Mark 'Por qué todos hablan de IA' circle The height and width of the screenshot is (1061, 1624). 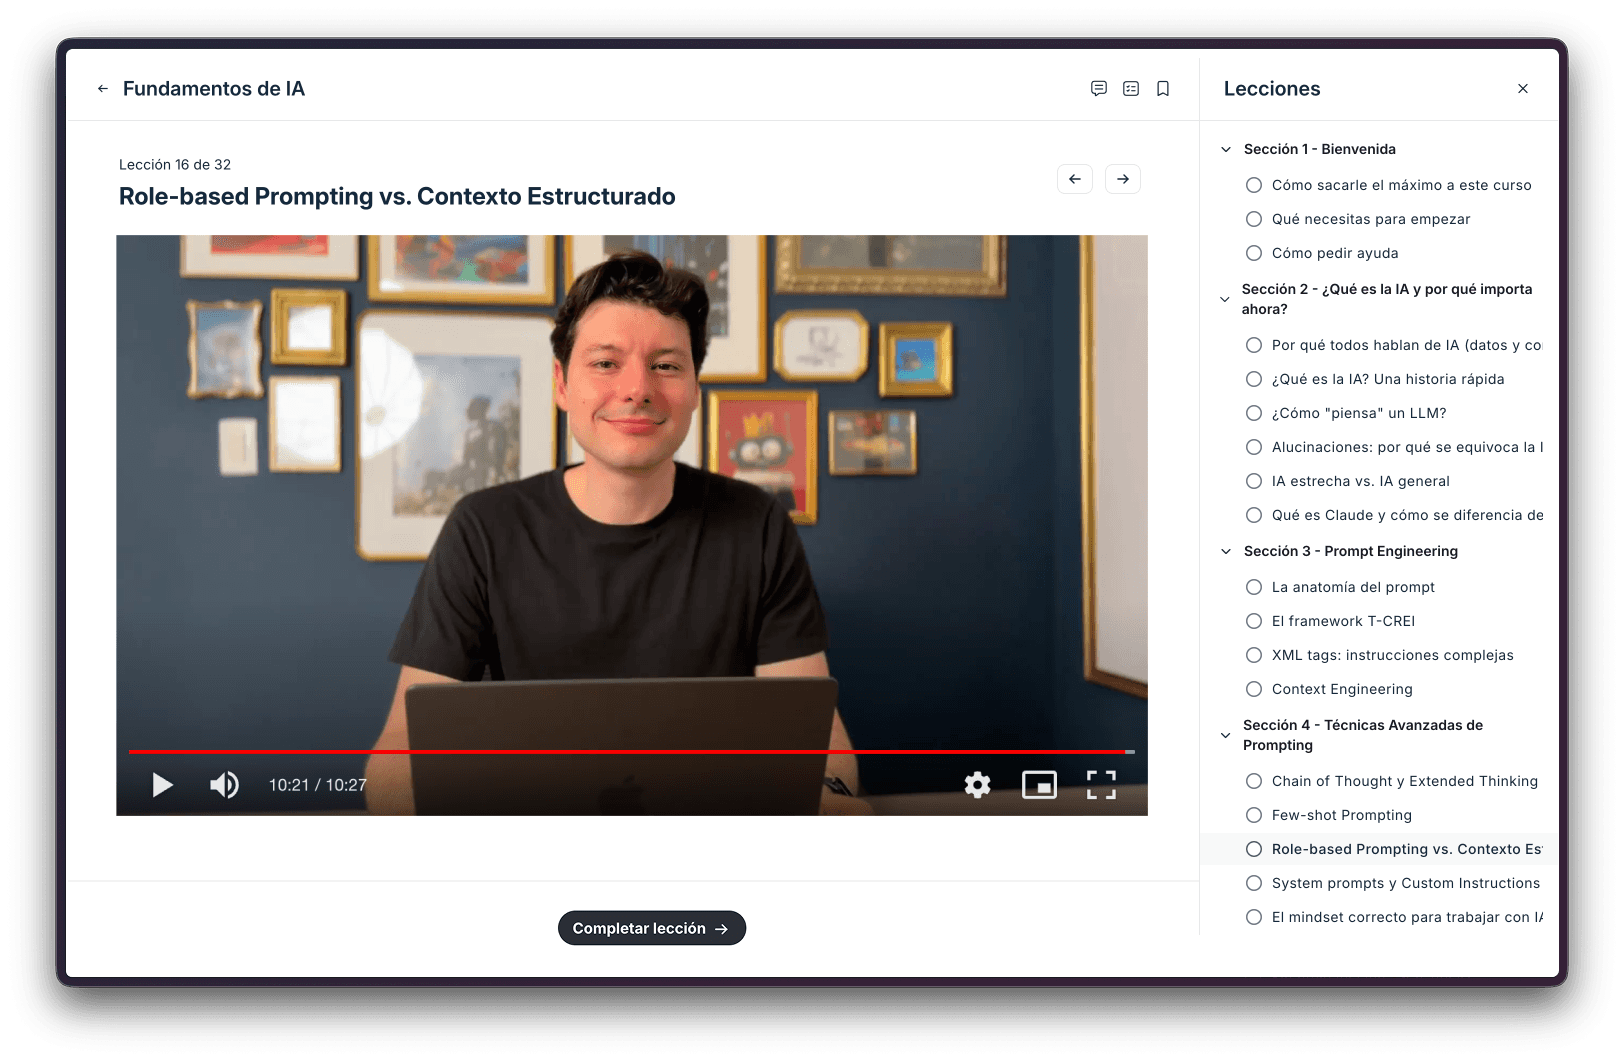coord(1254,345)
